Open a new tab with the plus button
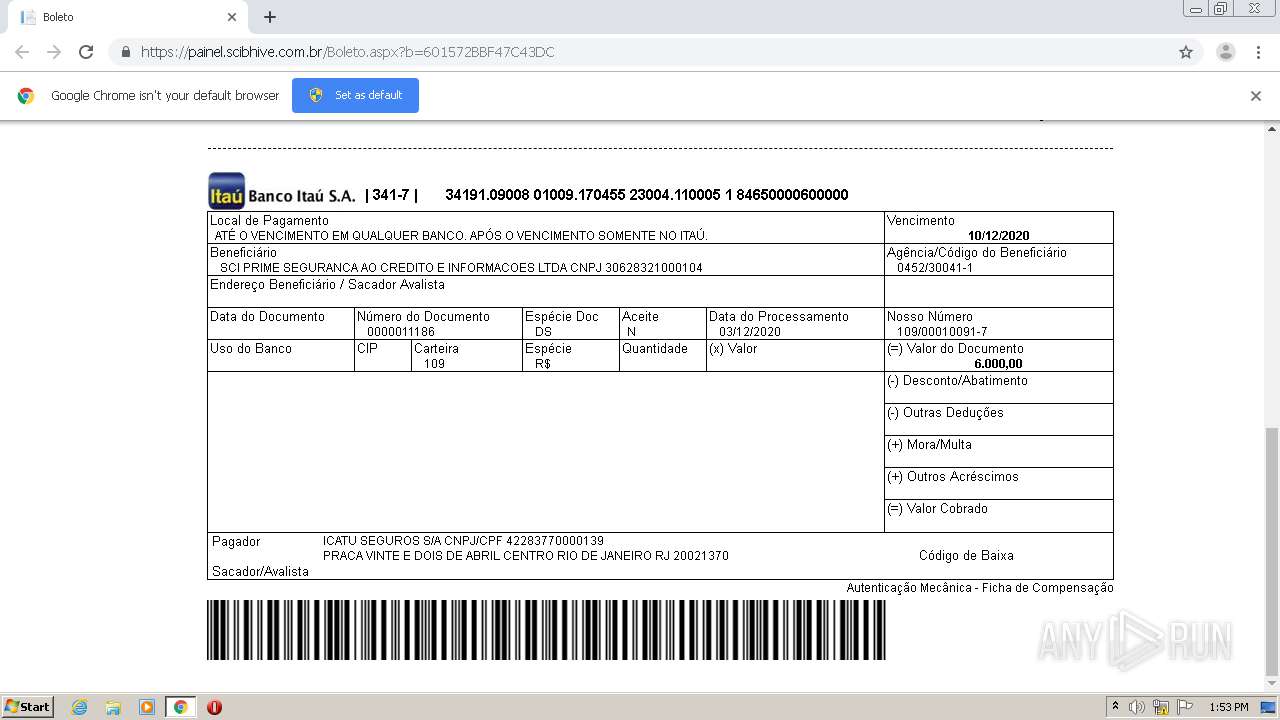 [x=270, y=17]
